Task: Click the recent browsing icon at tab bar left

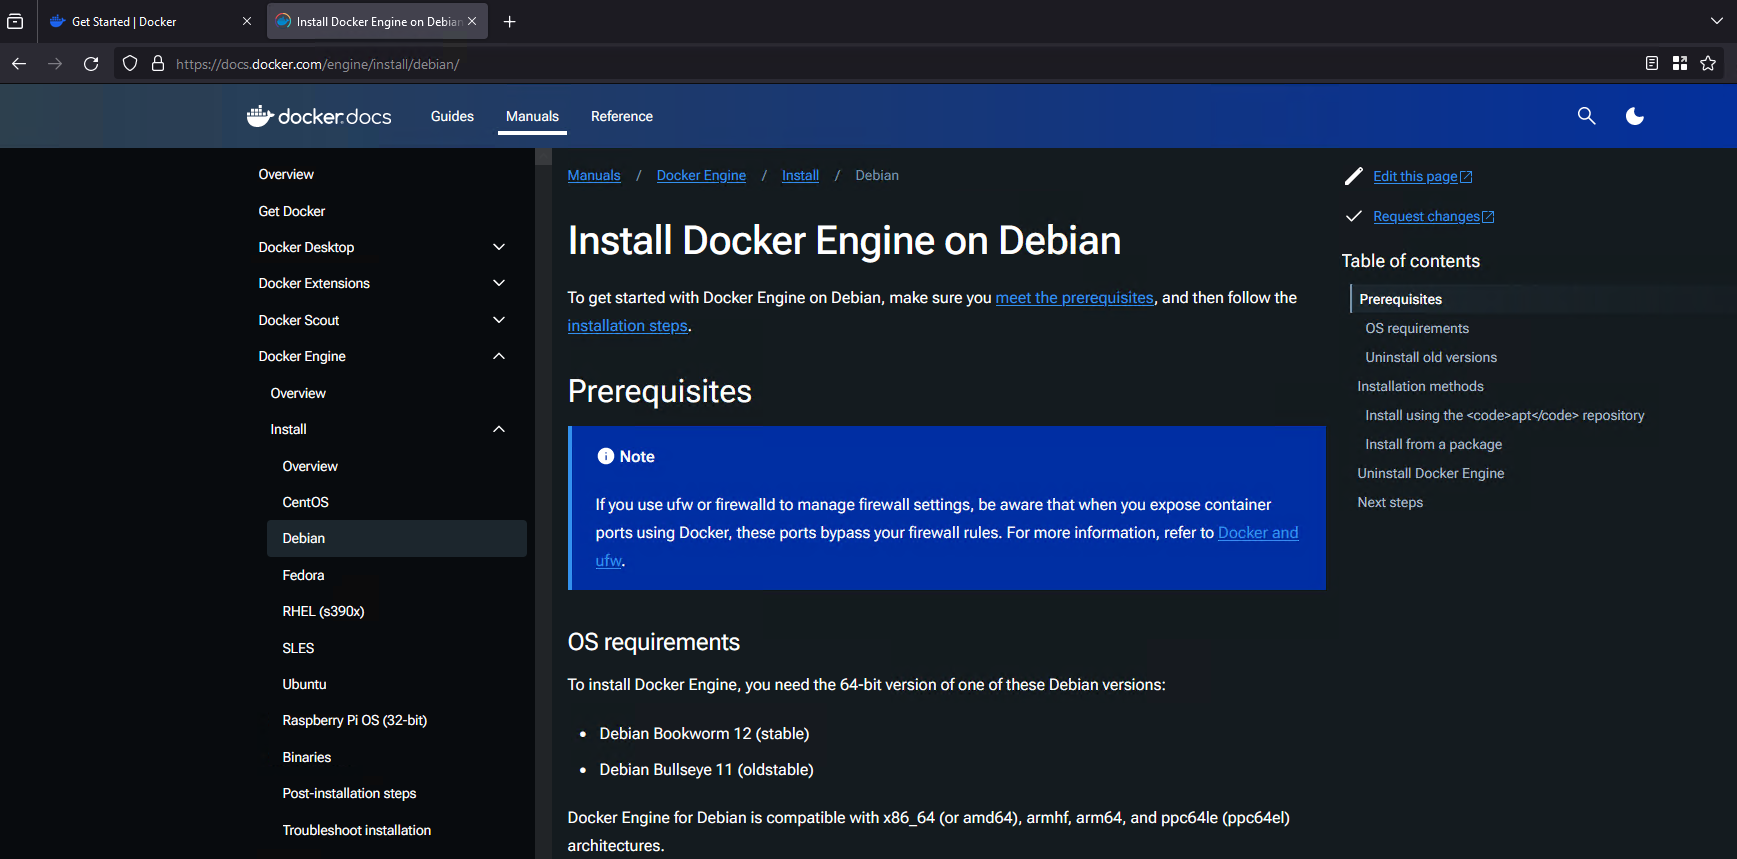Action: 15,21
